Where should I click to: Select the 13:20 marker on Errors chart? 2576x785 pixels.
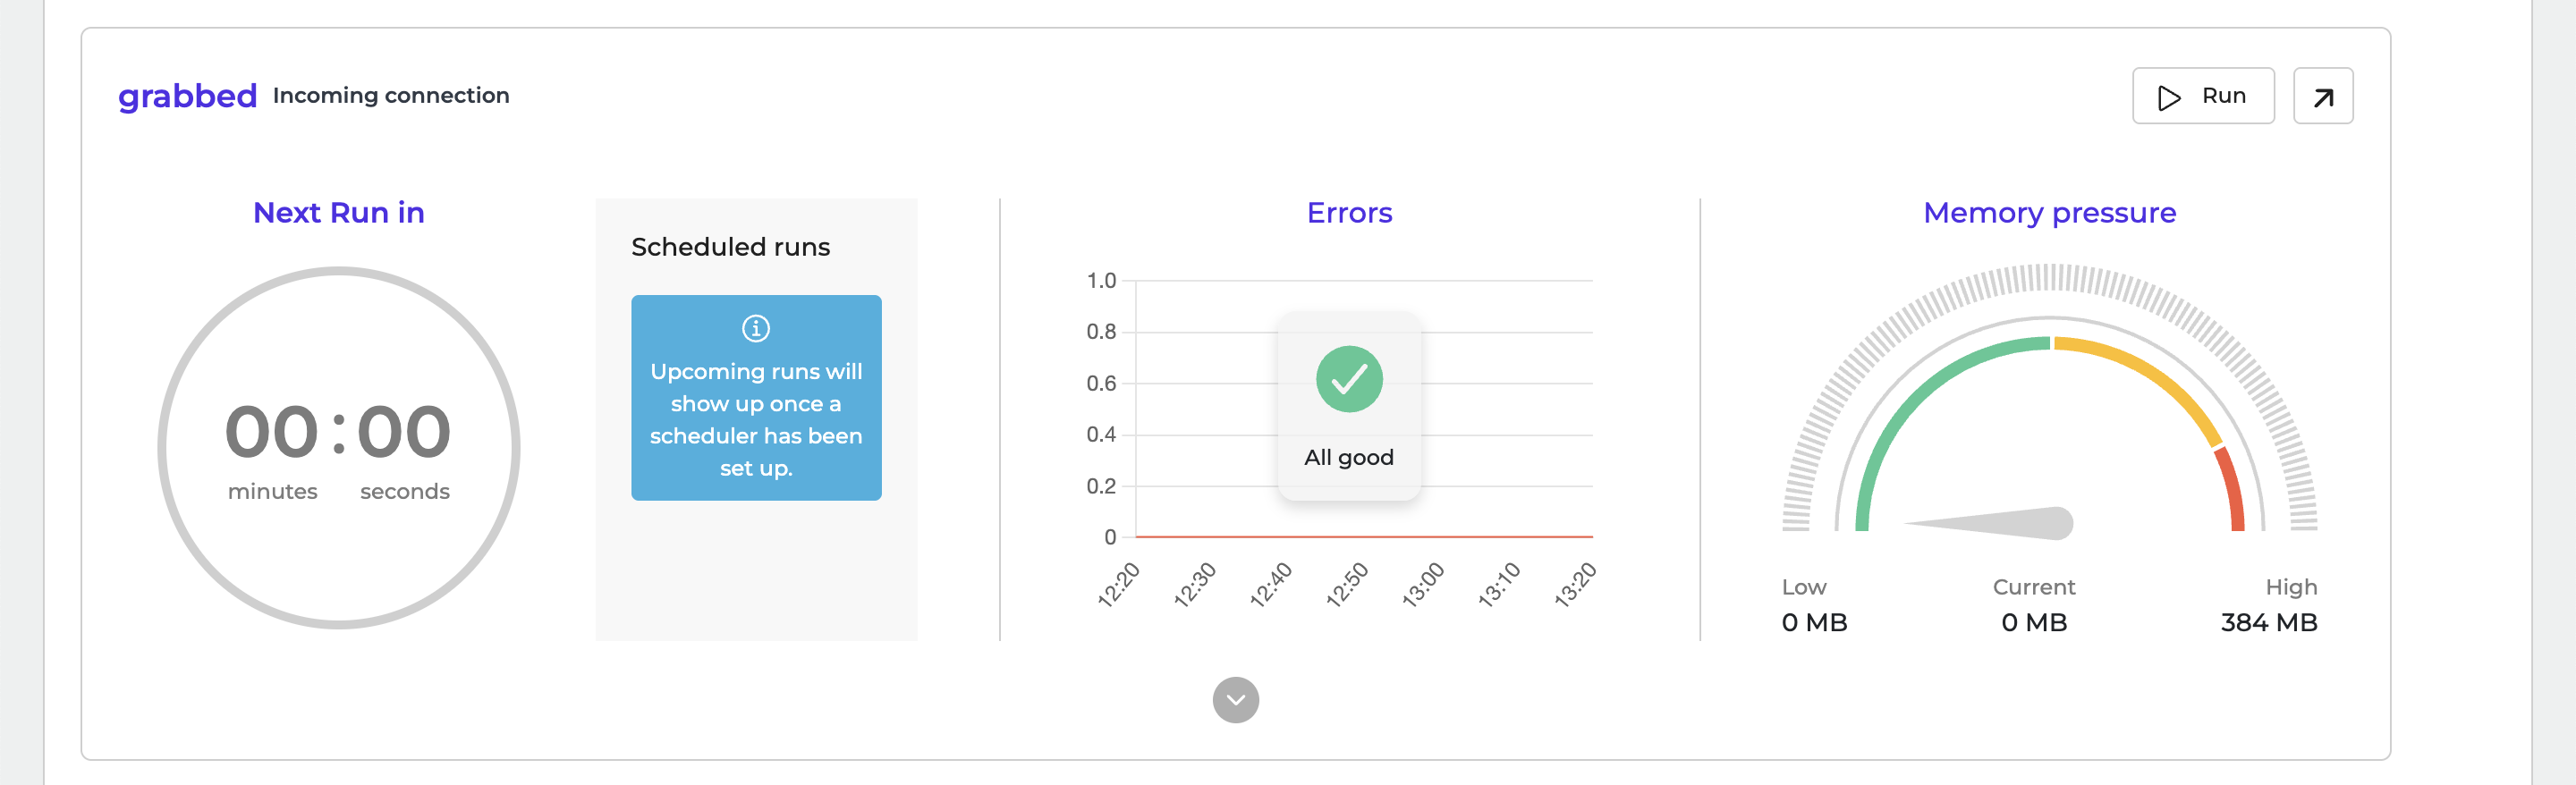[x=1575, y=585]
